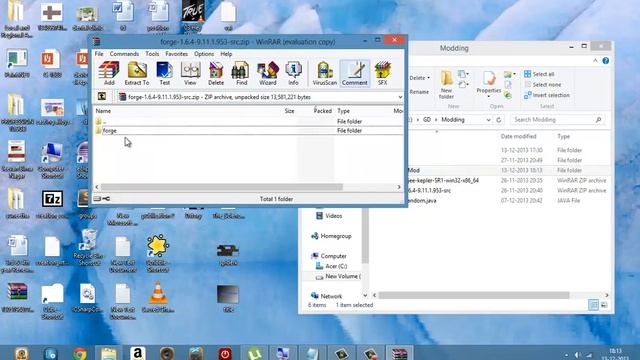Screen dimensions: 640x360
Task: Open the Explorer help icon
Action: [x=606, y=61]
